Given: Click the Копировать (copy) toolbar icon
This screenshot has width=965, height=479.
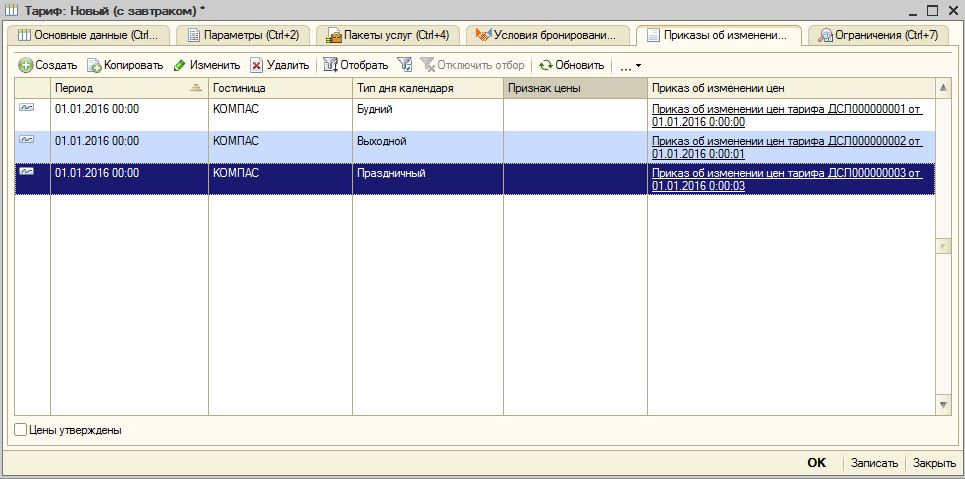Looking at the screenshot, I should (x=94, y=65).
